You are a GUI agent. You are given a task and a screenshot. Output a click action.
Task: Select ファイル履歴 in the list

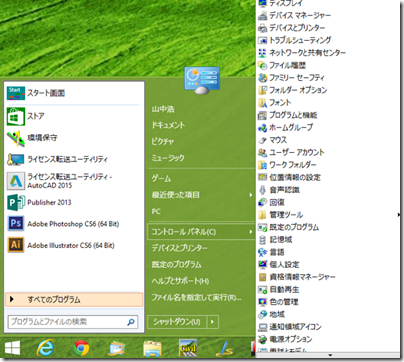287,65
